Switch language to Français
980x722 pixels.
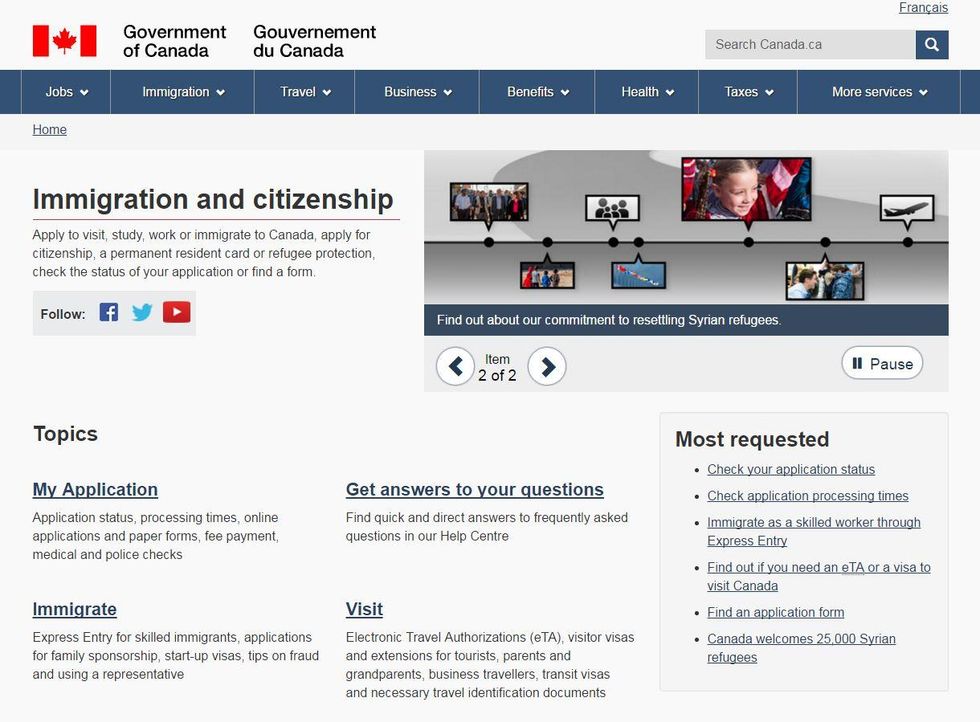click(x=923, y=8)
